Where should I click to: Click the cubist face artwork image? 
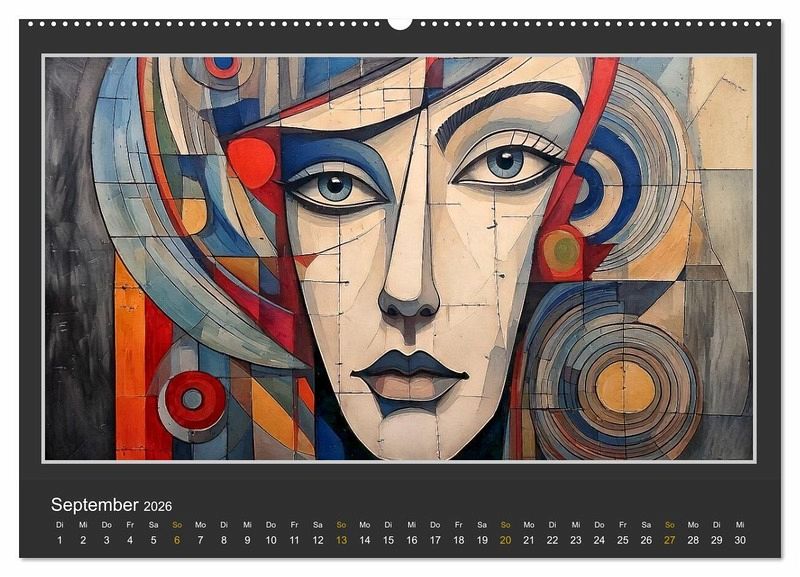pos(399,258)
